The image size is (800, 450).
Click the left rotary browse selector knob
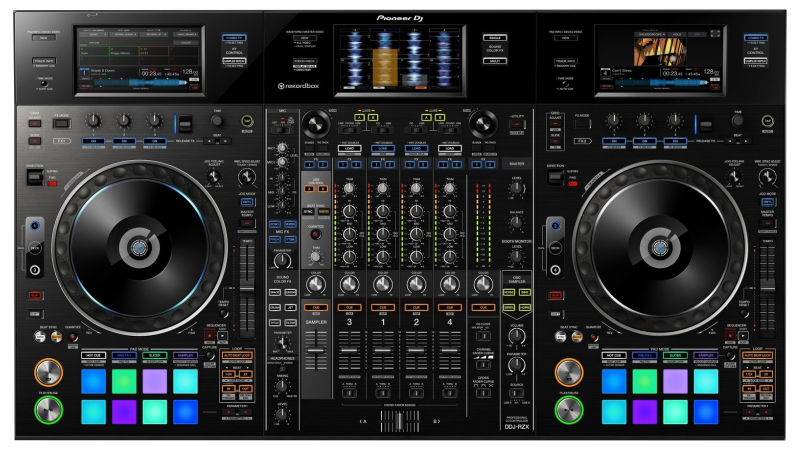(x=316, y=124)
